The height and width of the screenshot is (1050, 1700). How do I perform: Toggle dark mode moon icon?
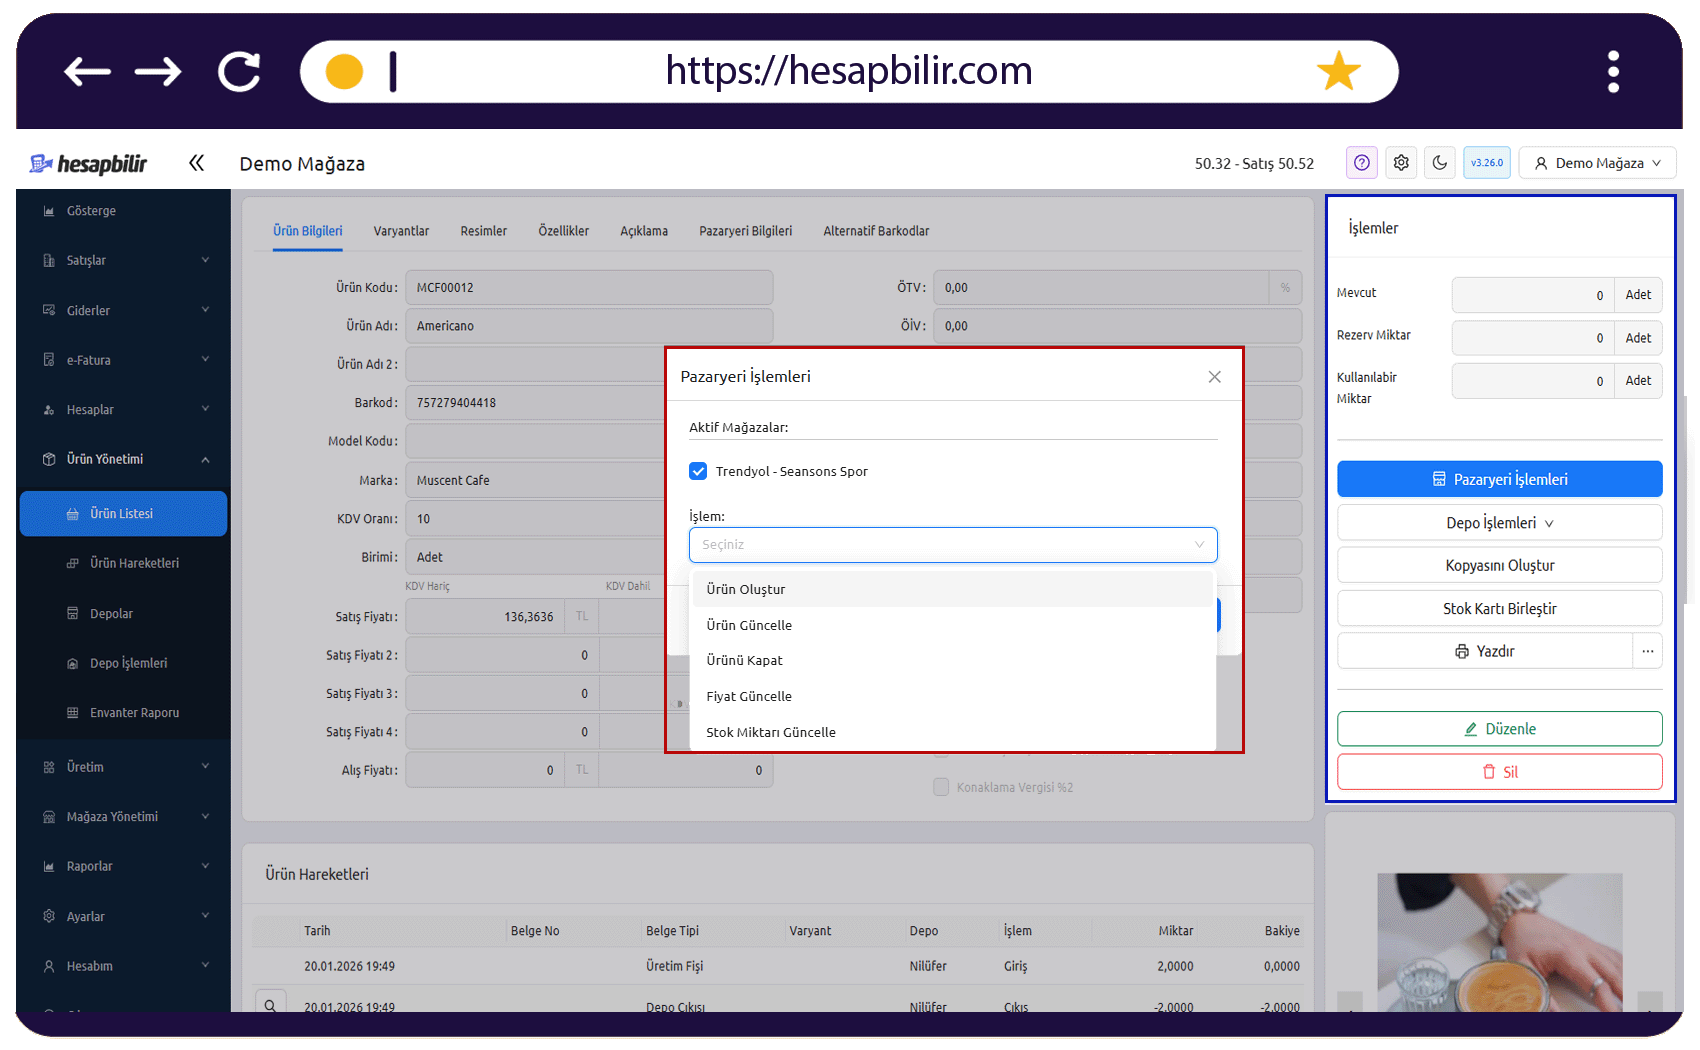click(x=1440, y=163)
